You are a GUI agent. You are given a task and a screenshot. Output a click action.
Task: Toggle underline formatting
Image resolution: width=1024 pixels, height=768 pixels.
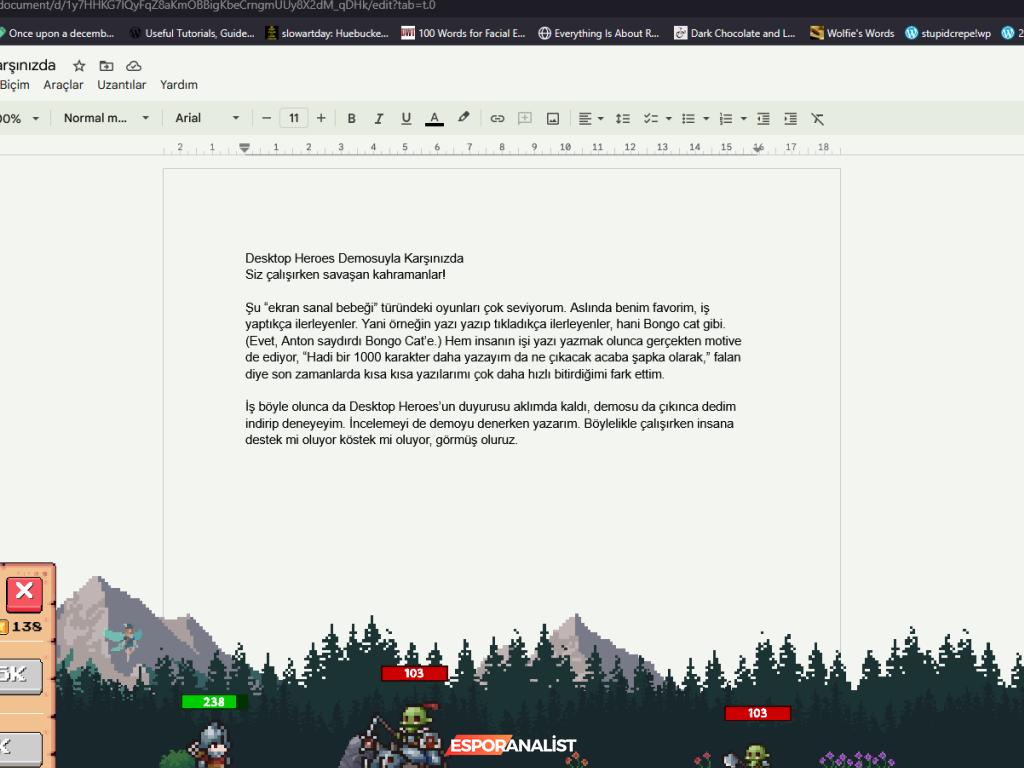(x=406, y=118)
